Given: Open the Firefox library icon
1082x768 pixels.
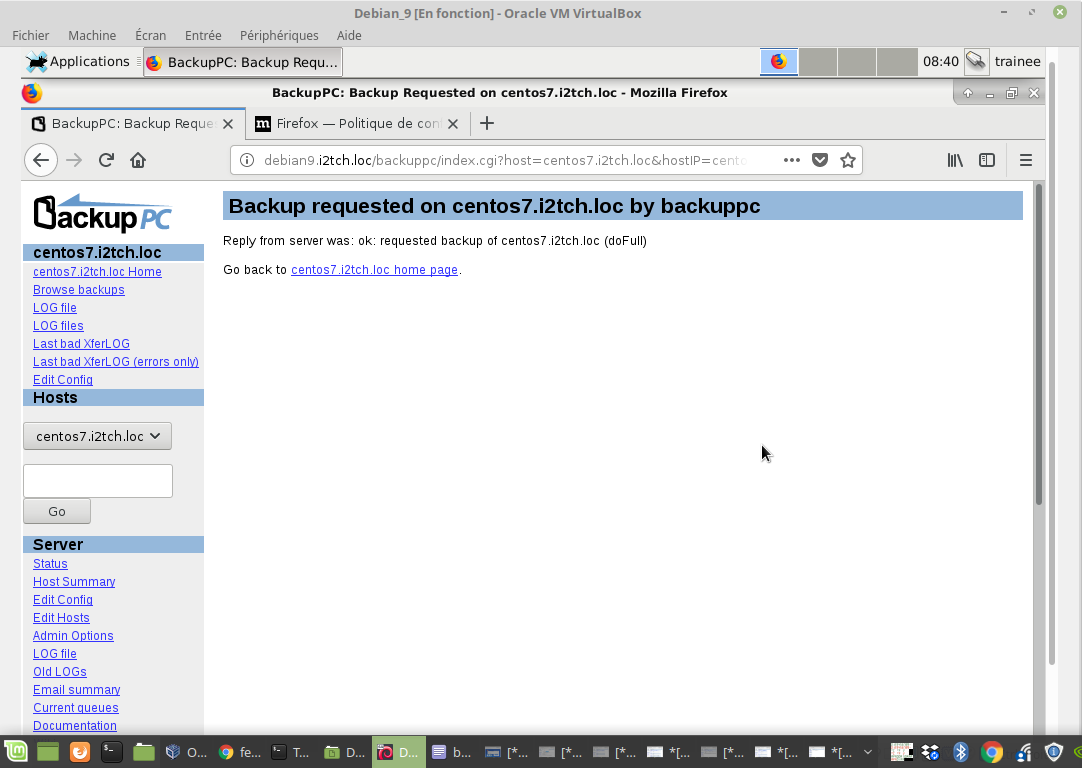Looking at the screenshot, I should (955, 160).
